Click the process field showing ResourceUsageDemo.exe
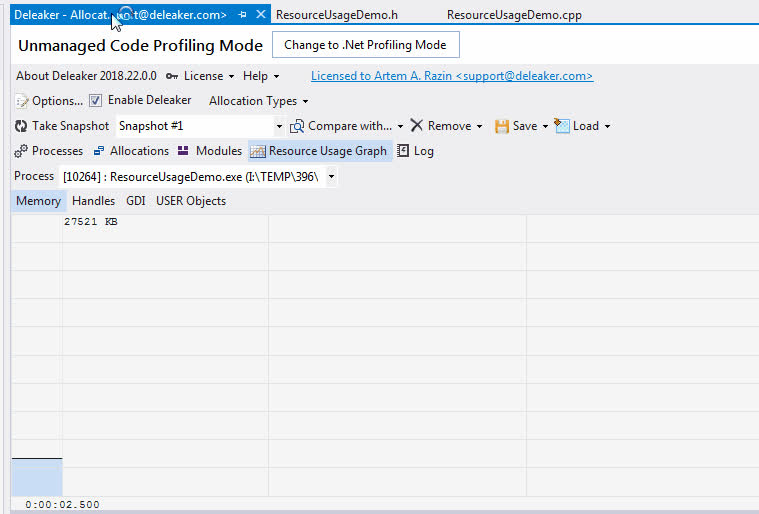Viewport: 759px width, 514px height. pyautogui.click(x=192, y=177)
